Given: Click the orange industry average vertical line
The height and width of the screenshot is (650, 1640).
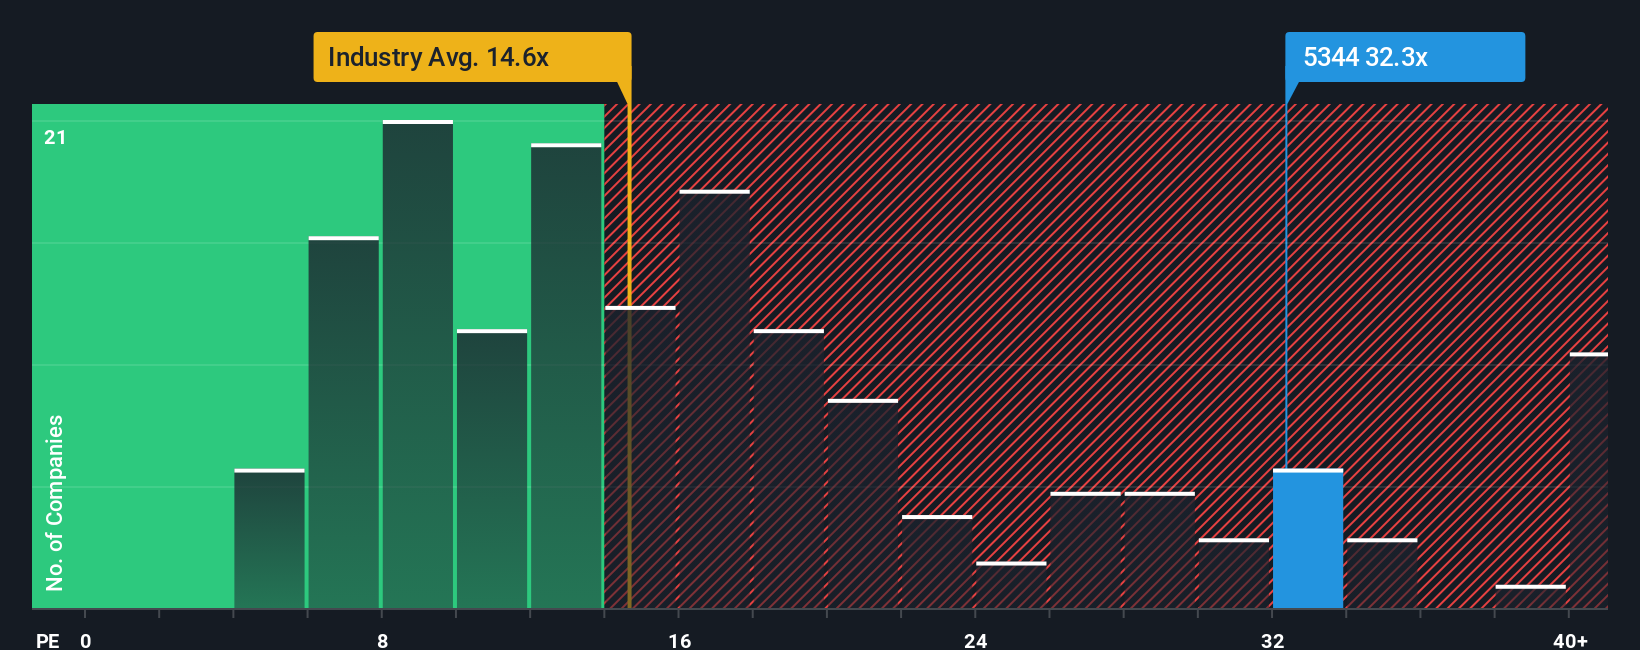Looking at the screenshot, I should pyautogui.click(x=629, y=345).
